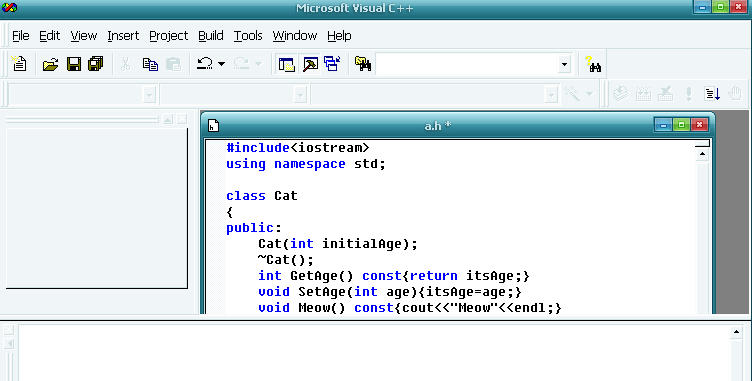Open the Build menu
The height and width of the screenshot is (381, 752).
211,36
